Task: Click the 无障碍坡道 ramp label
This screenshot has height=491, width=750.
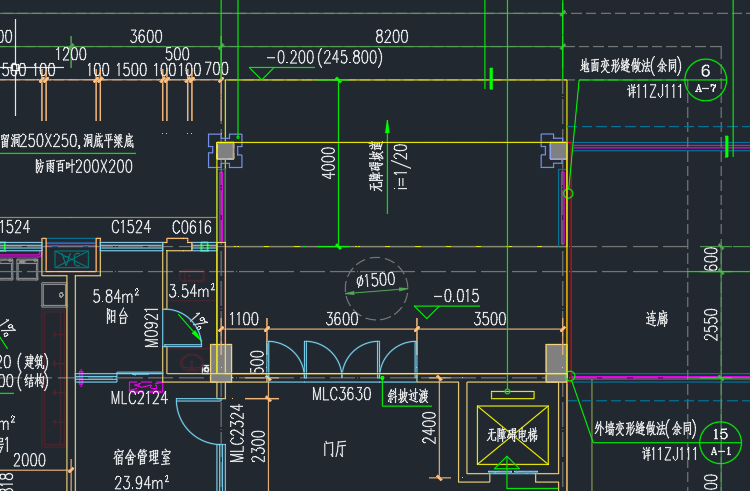Action: point(376,166)
